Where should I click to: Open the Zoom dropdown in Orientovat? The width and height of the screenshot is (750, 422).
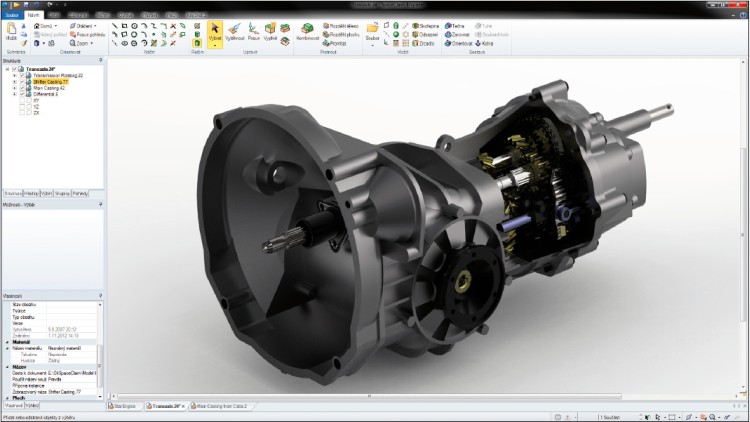[x=85, y=43]
